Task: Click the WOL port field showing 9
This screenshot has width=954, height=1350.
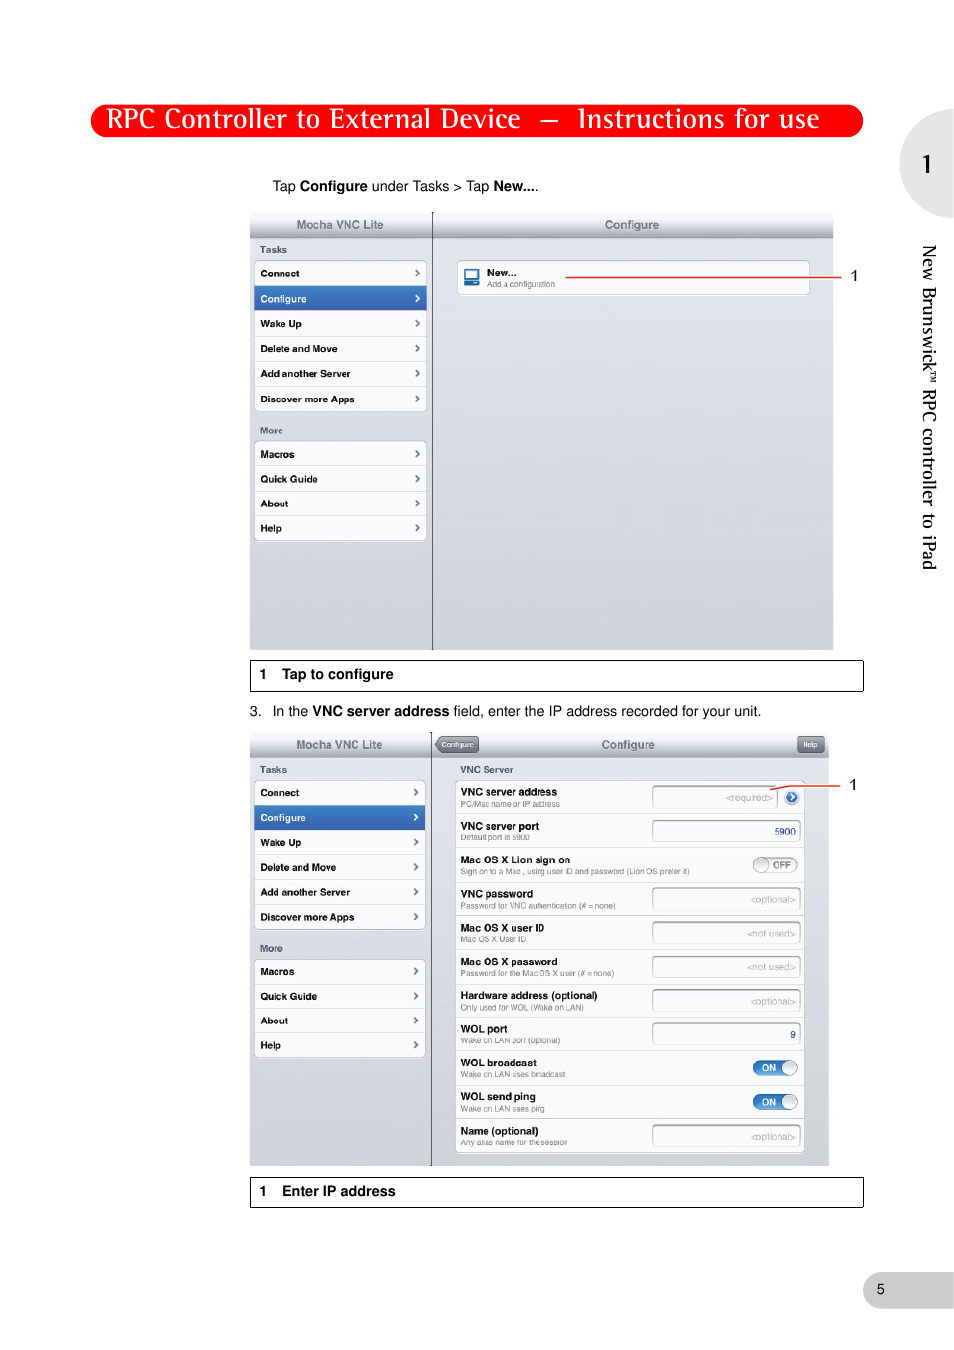Action: coord(726,1034)
